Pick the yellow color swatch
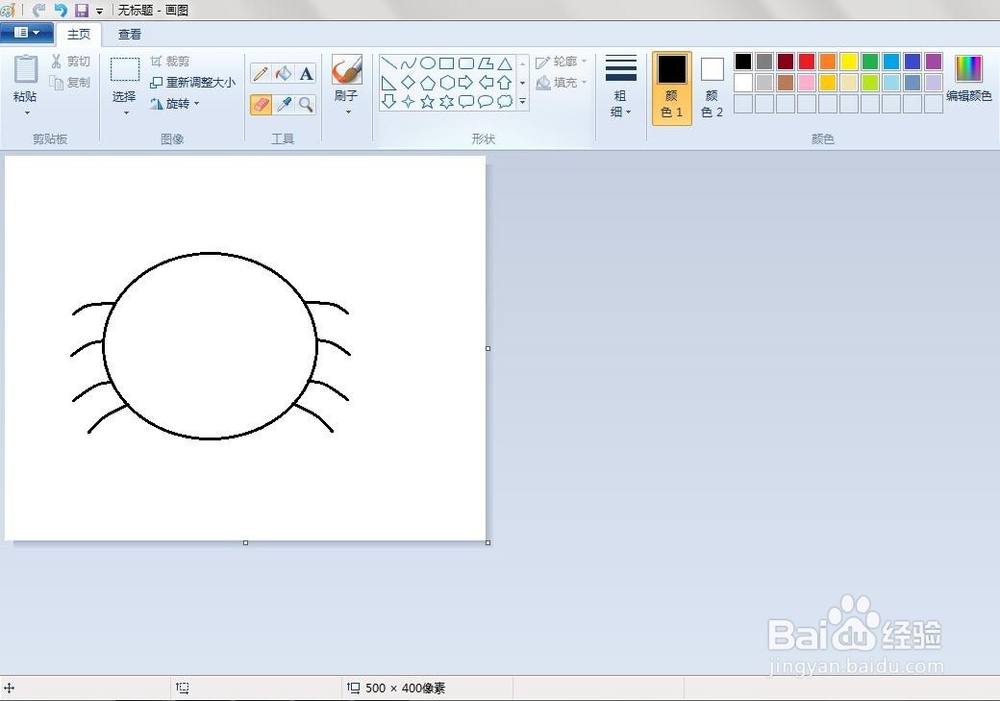The image size is (1000, 701). [849, 61]
